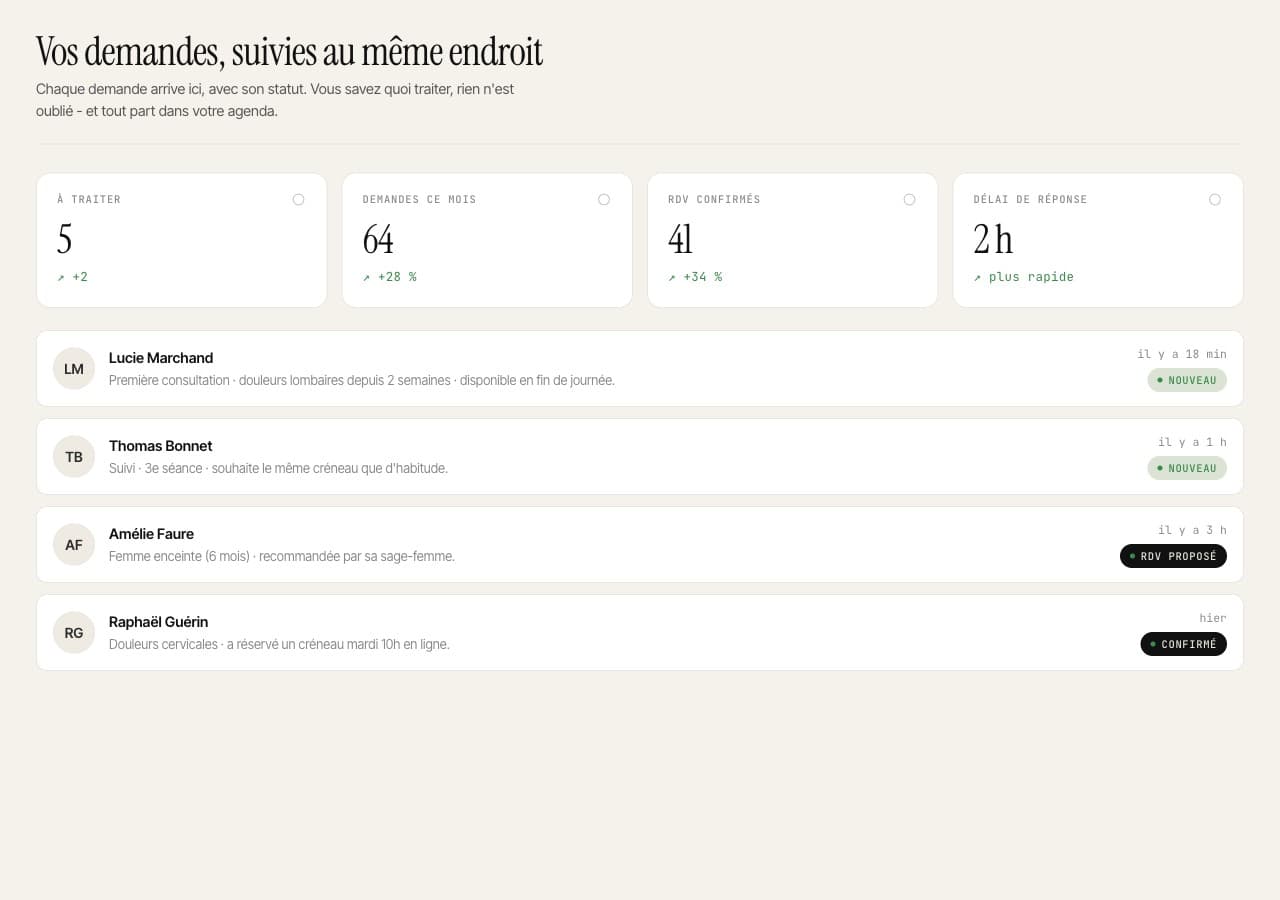The width and height of the screenshot is (1280, 900).
Task: Click the NOUVEAU badge on Lucie Marchand row
Action: pos(1187,380)
